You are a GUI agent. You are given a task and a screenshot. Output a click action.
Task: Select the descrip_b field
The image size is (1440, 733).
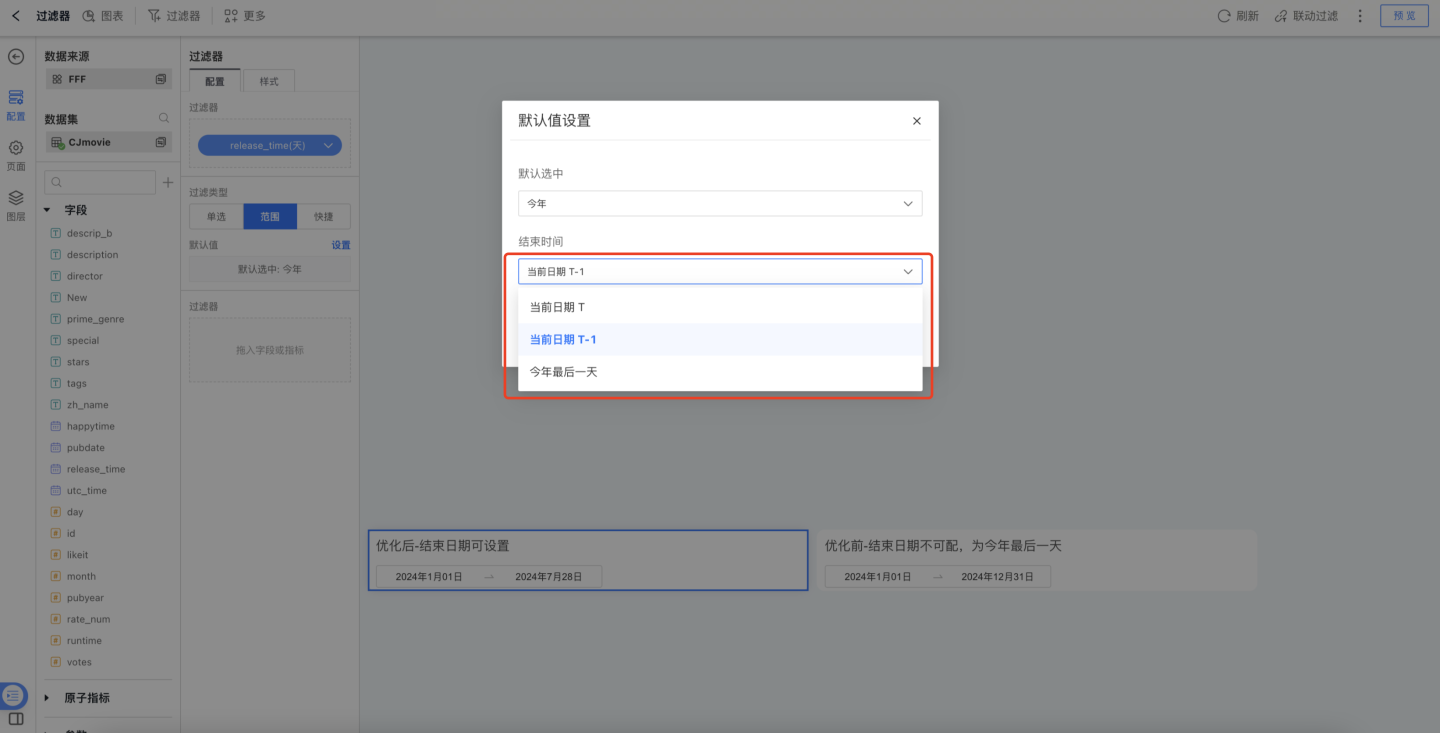click(89, 233)
